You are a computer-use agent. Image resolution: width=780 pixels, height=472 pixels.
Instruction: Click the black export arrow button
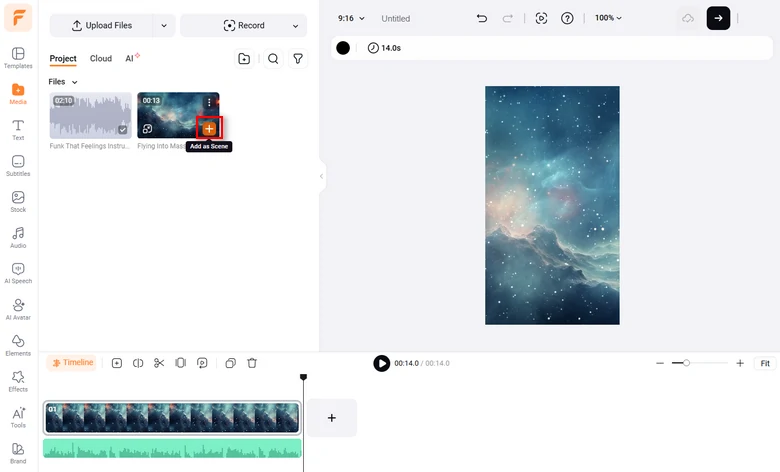(x=718, y=18)
